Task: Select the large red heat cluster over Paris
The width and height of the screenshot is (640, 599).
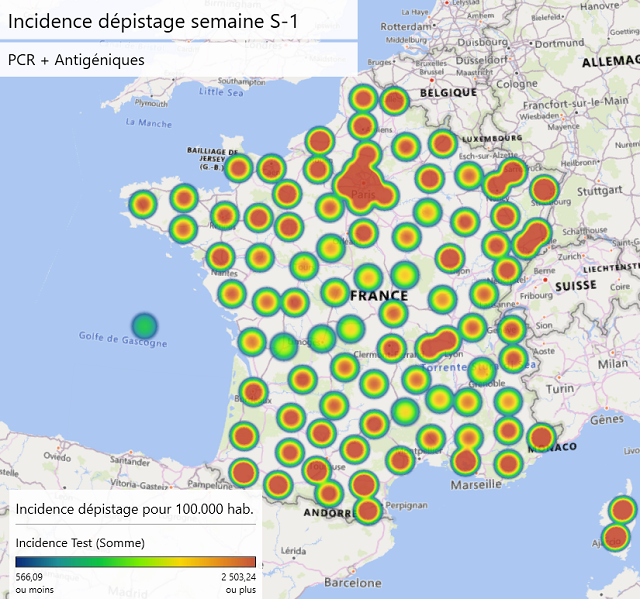Action: tap(359, 180)
